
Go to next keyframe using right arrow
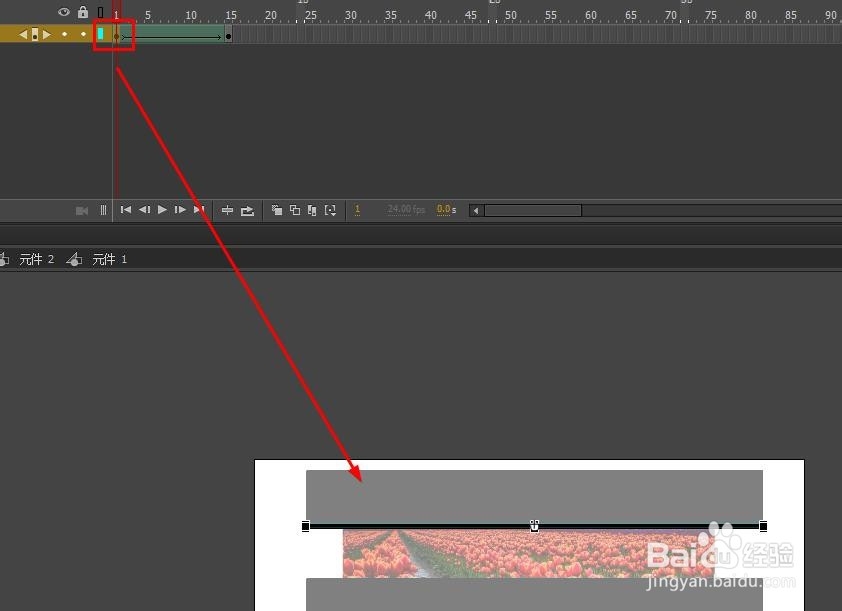[47, 34]
